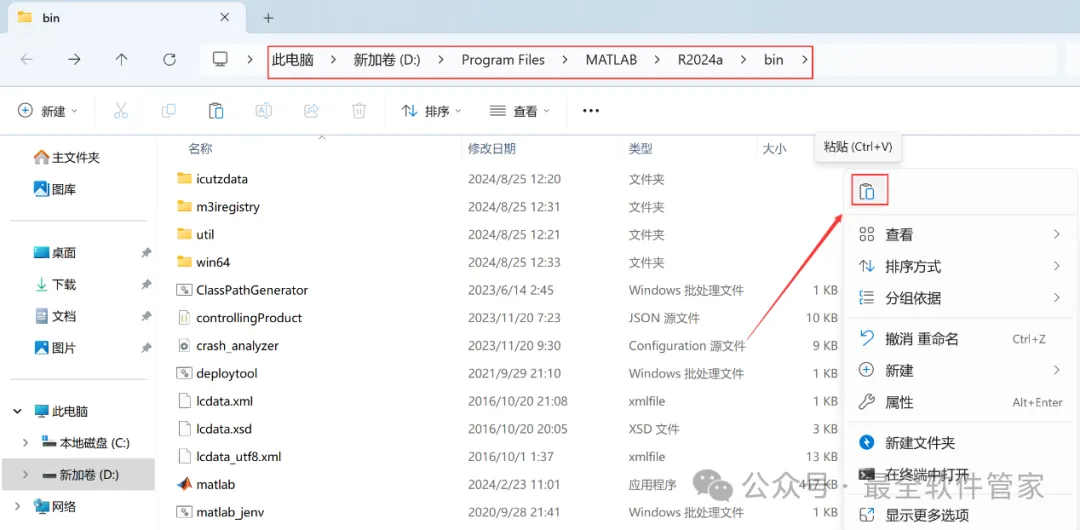1080x530 pixels.
Task: Expand chevron after bin in address bar
Action: 804,60
